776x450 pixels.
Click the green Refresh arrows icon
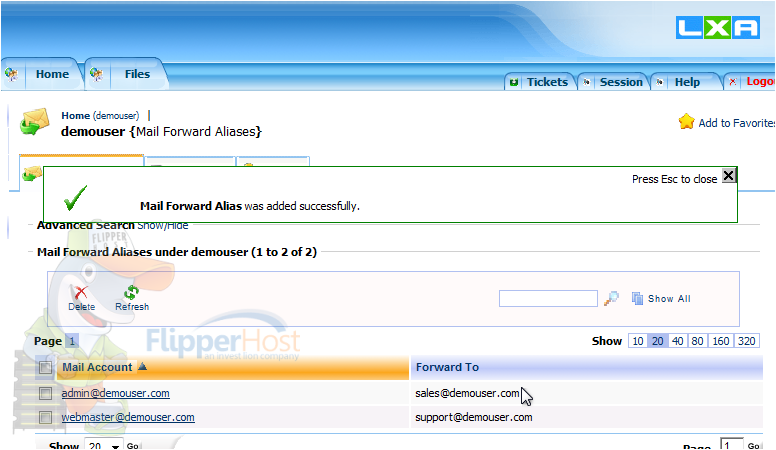pyautogui.click(x=132, y=292)
